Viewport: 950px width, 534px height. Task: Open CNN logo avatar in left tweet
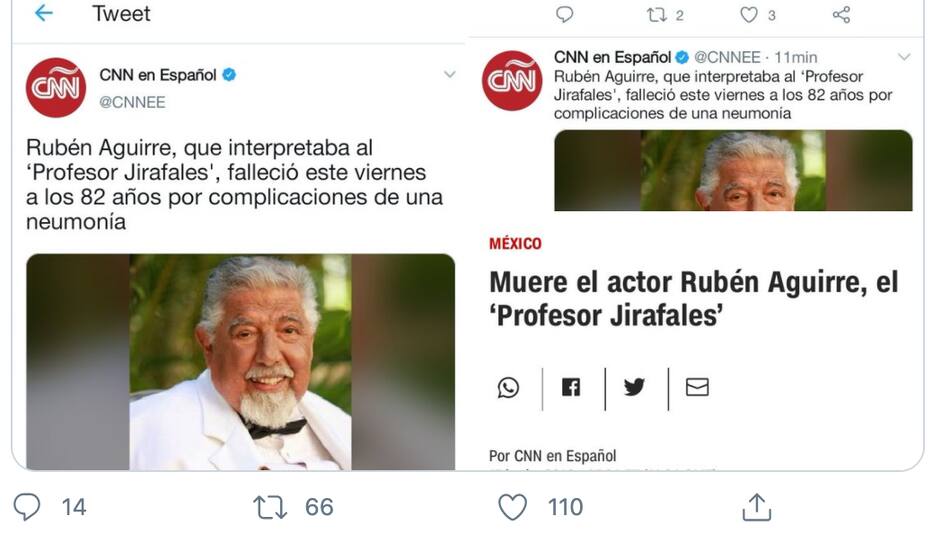click(56, 87)
